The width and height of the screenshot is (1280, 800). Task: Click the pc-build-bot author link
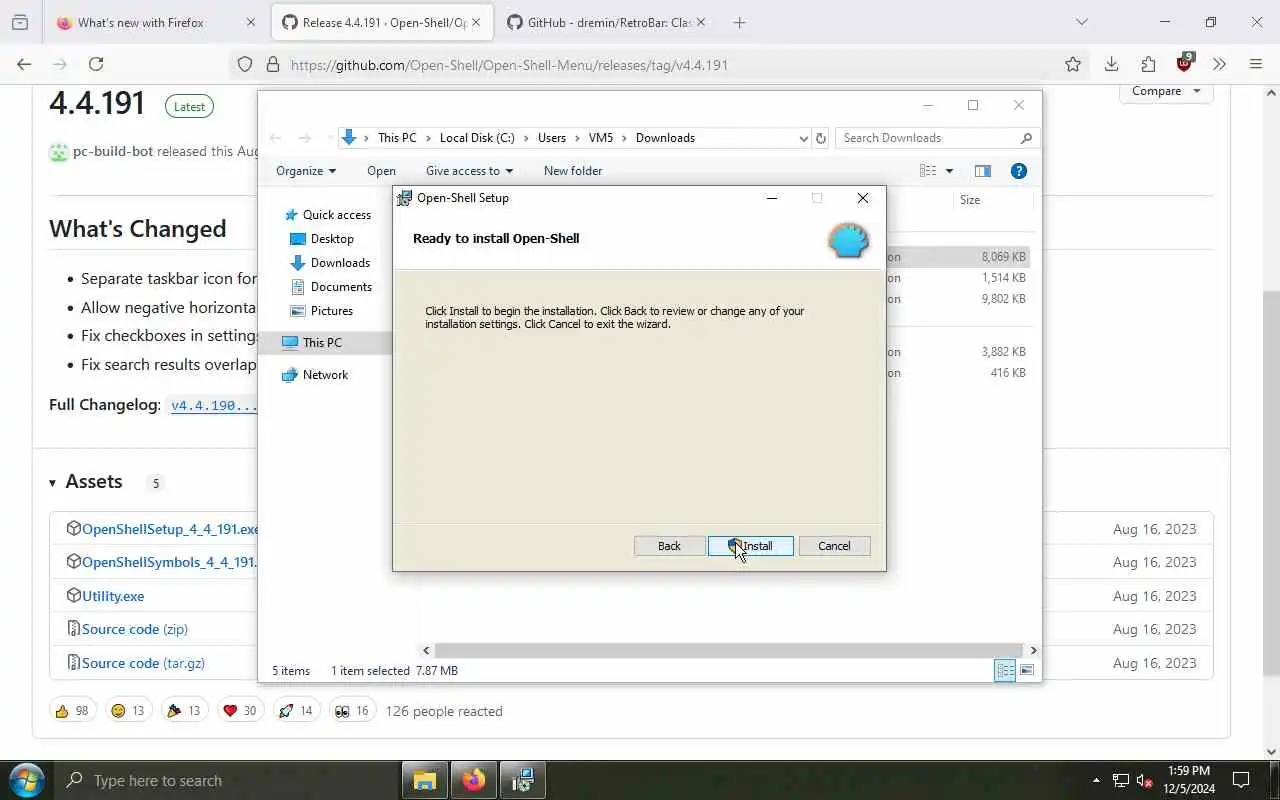tap(113, 151)
